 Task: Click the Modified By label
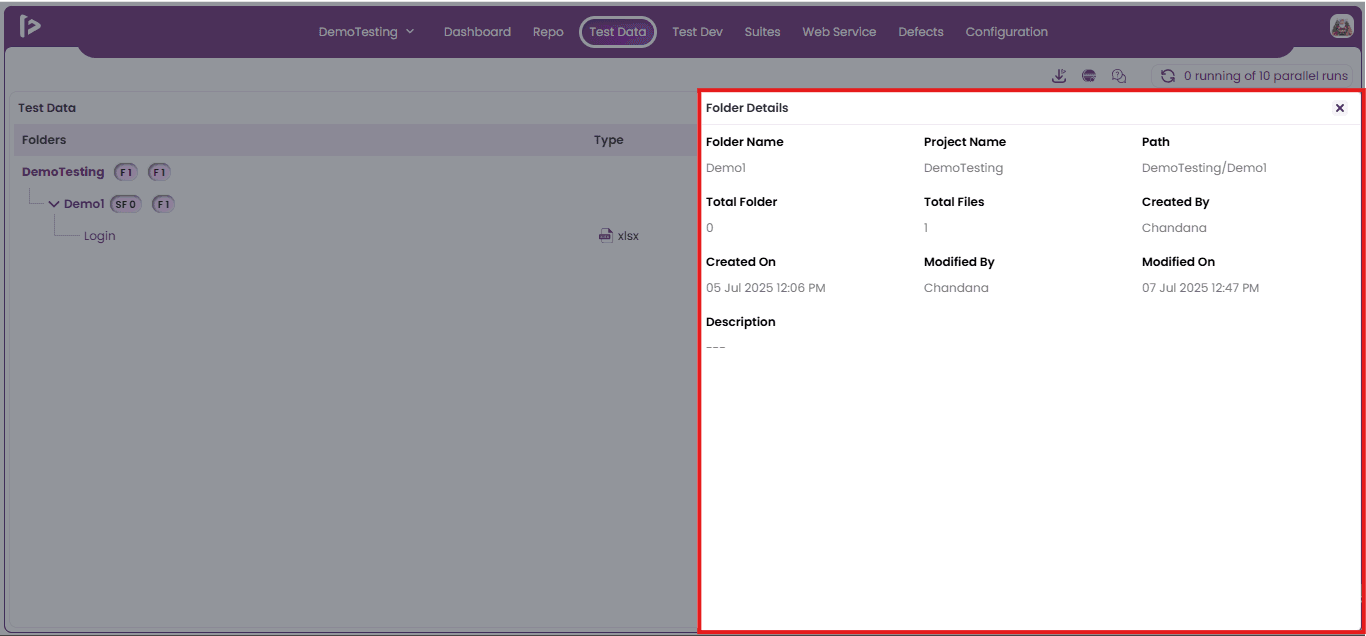[x=959, y=262]
